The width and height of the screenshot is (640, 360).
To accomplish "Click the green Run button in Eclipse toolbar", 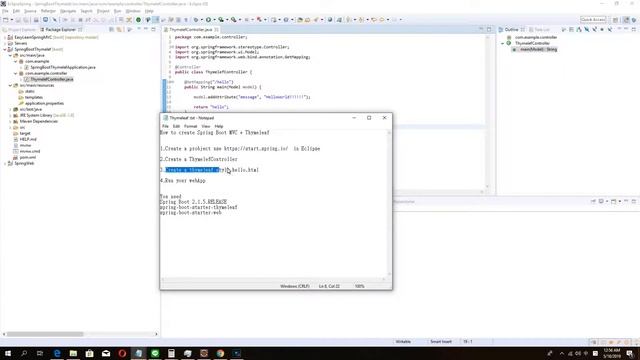I will 209,20.
